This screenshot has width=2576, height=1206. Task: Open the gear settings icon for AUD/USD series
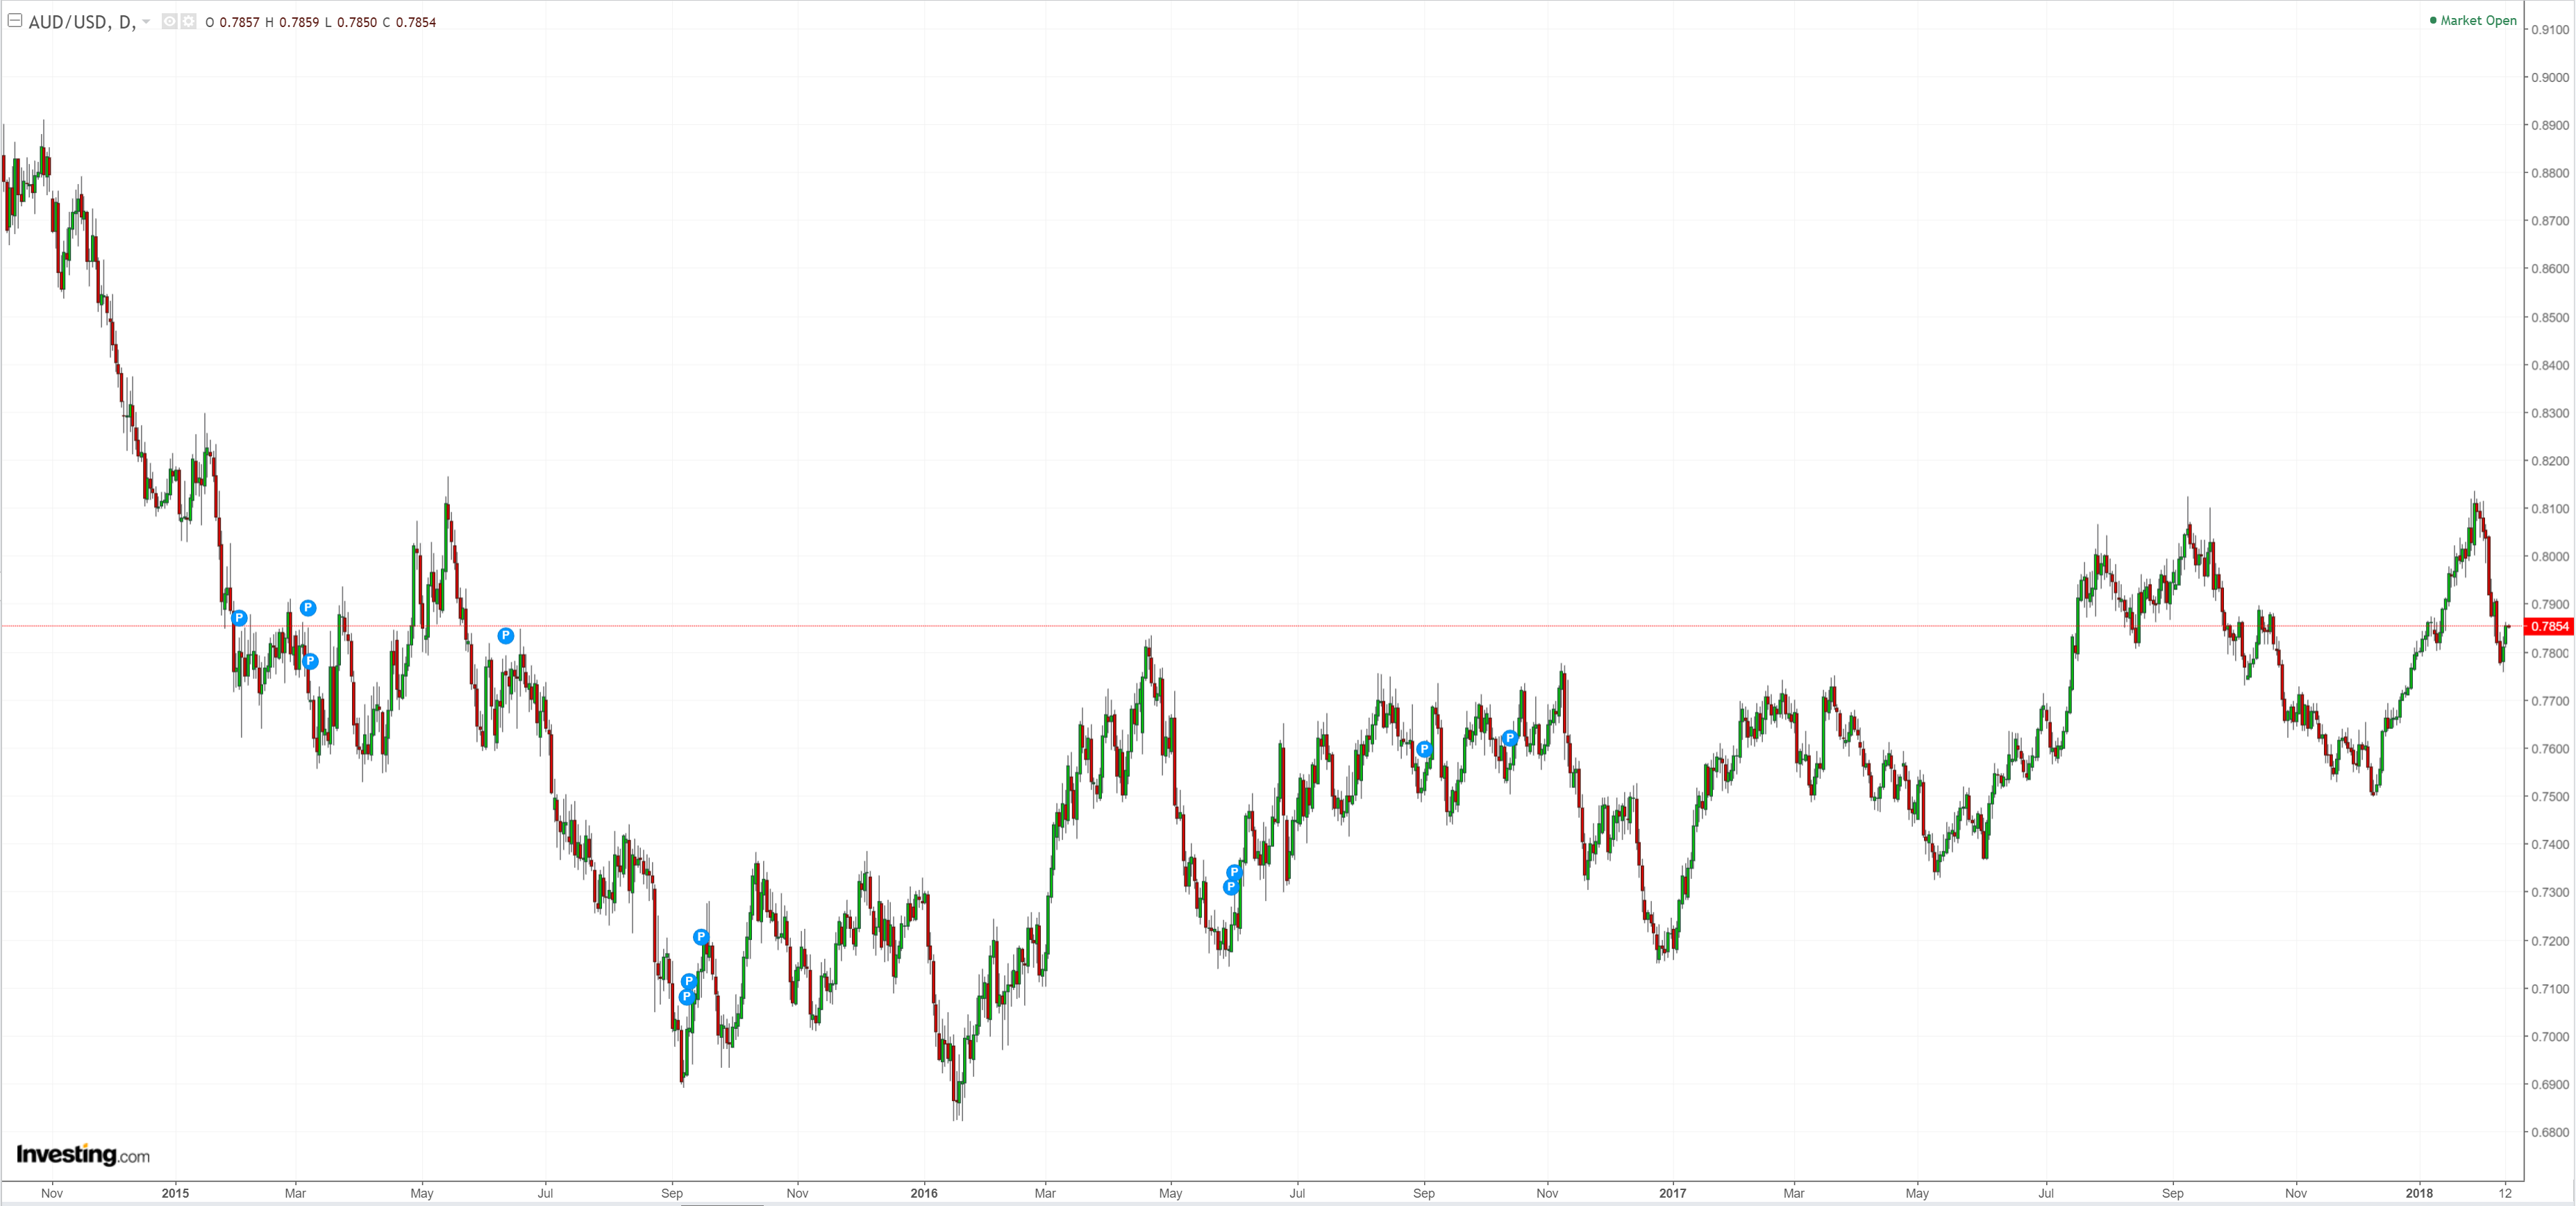[x=188, y=22]
